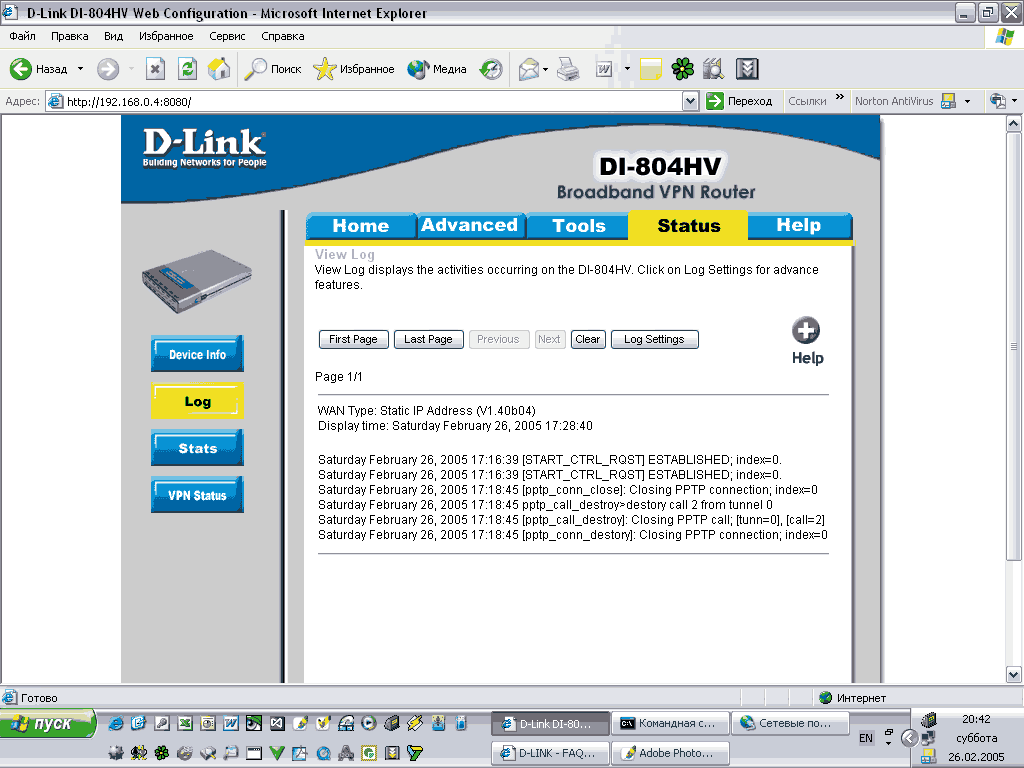Expand the Forward button history dropdown arrow

pos(131,69)
